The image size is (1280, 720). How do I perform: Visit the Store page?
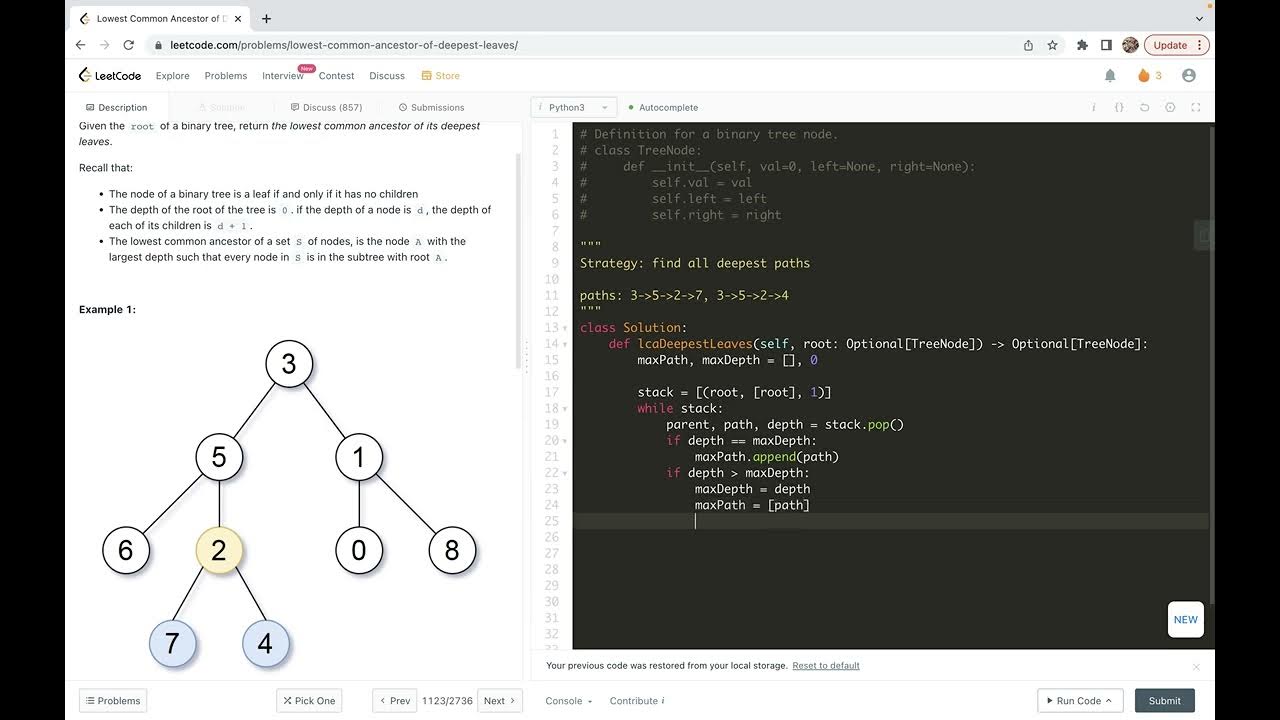(441, 75)
